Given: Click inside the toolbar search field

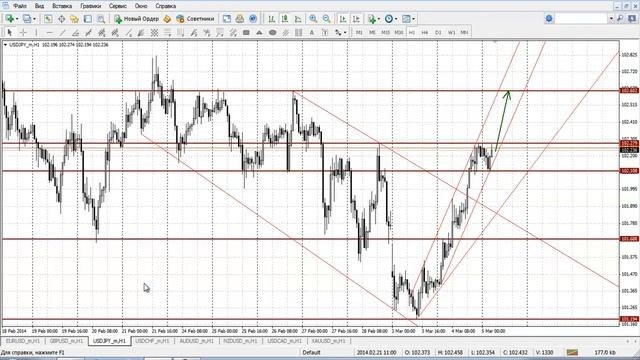Looking at the screenshot, I should click(x=581, y=19).
